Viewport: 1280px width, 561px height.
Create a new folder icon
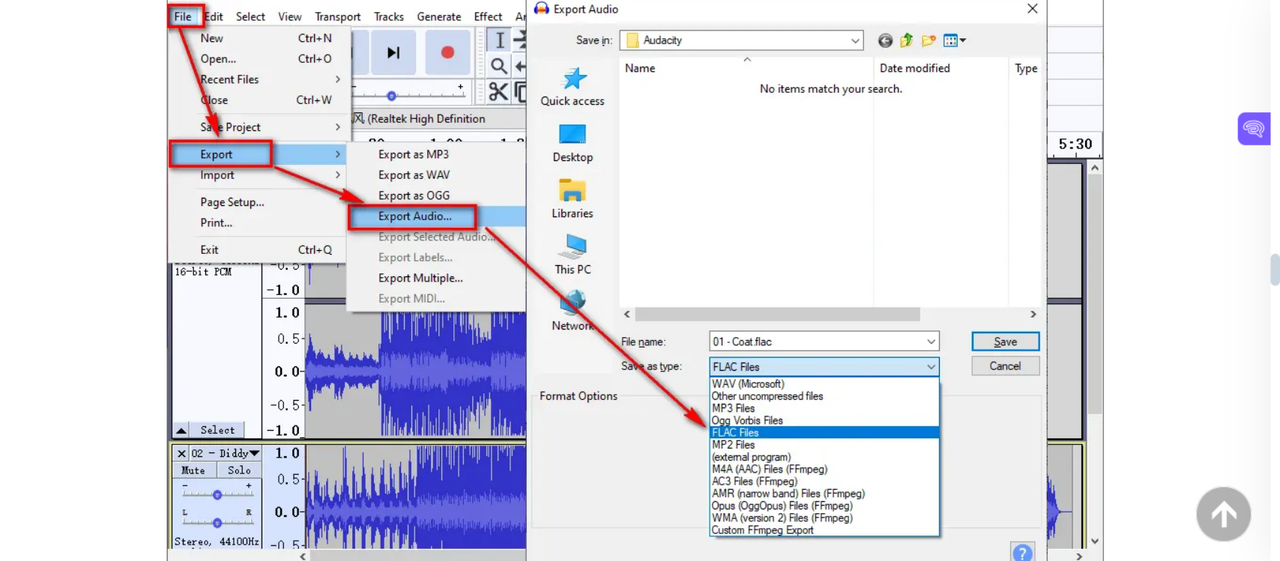click(929, 41)
